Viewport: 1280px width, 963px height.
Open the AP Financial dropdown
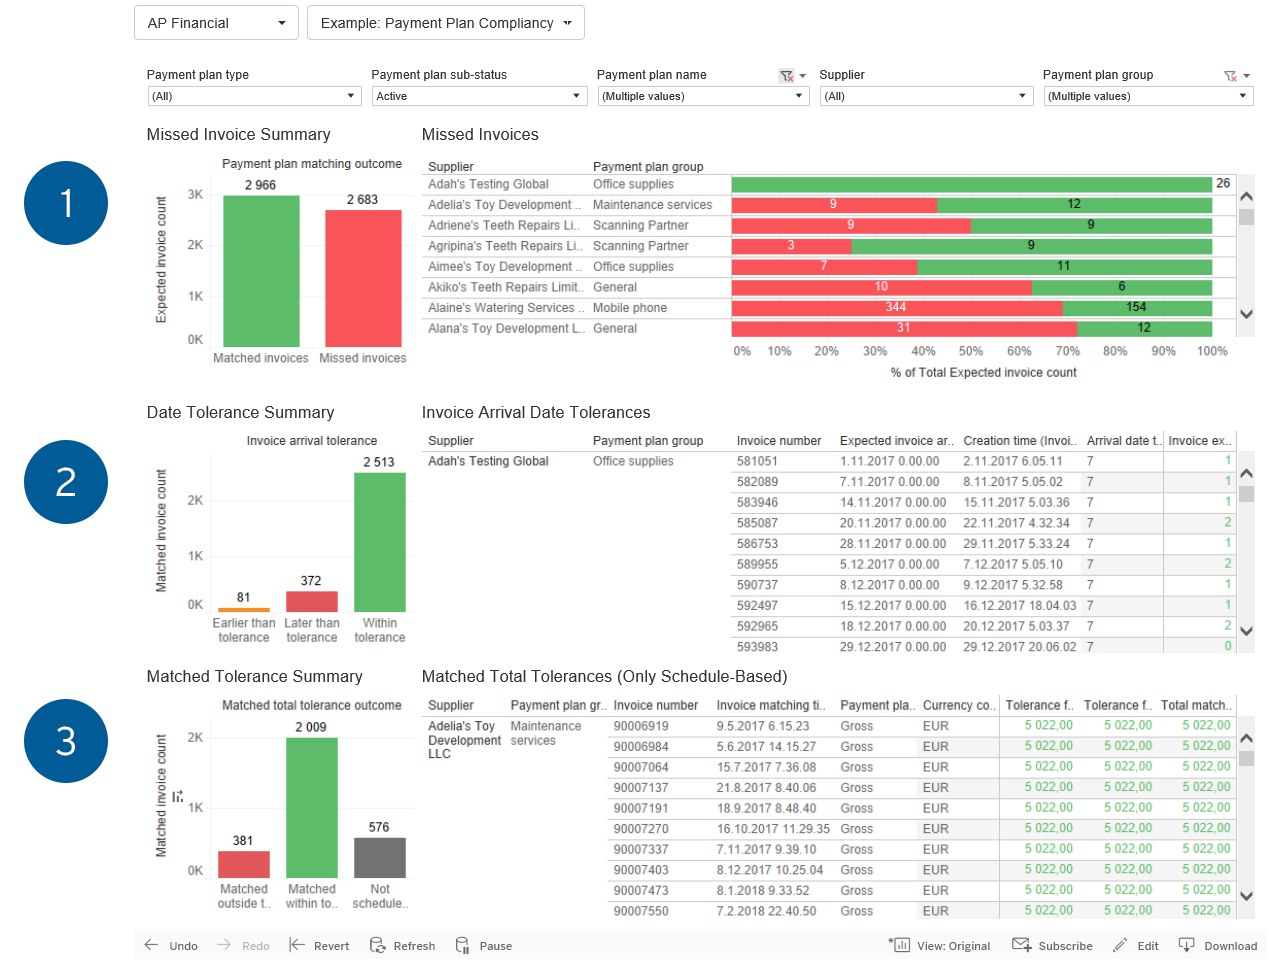pyautogui.click(x=216, y=23)
